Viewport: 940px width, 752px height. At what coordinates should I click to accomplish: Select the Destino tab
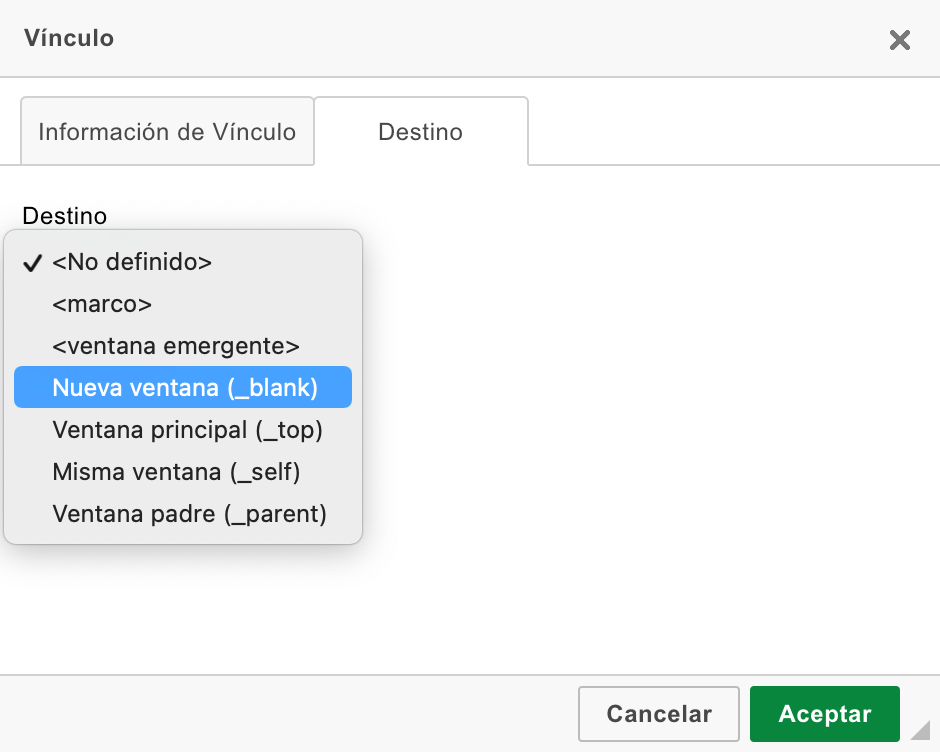(421, 131)
